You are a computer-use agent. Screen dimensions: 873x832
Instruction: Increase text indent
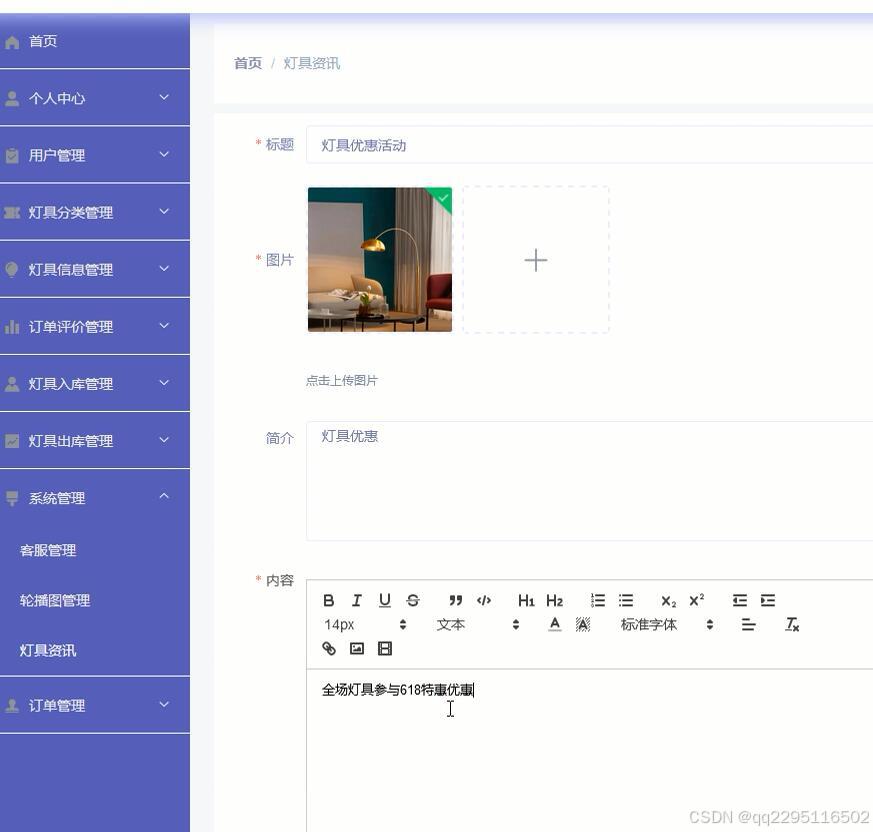[768, 600]
